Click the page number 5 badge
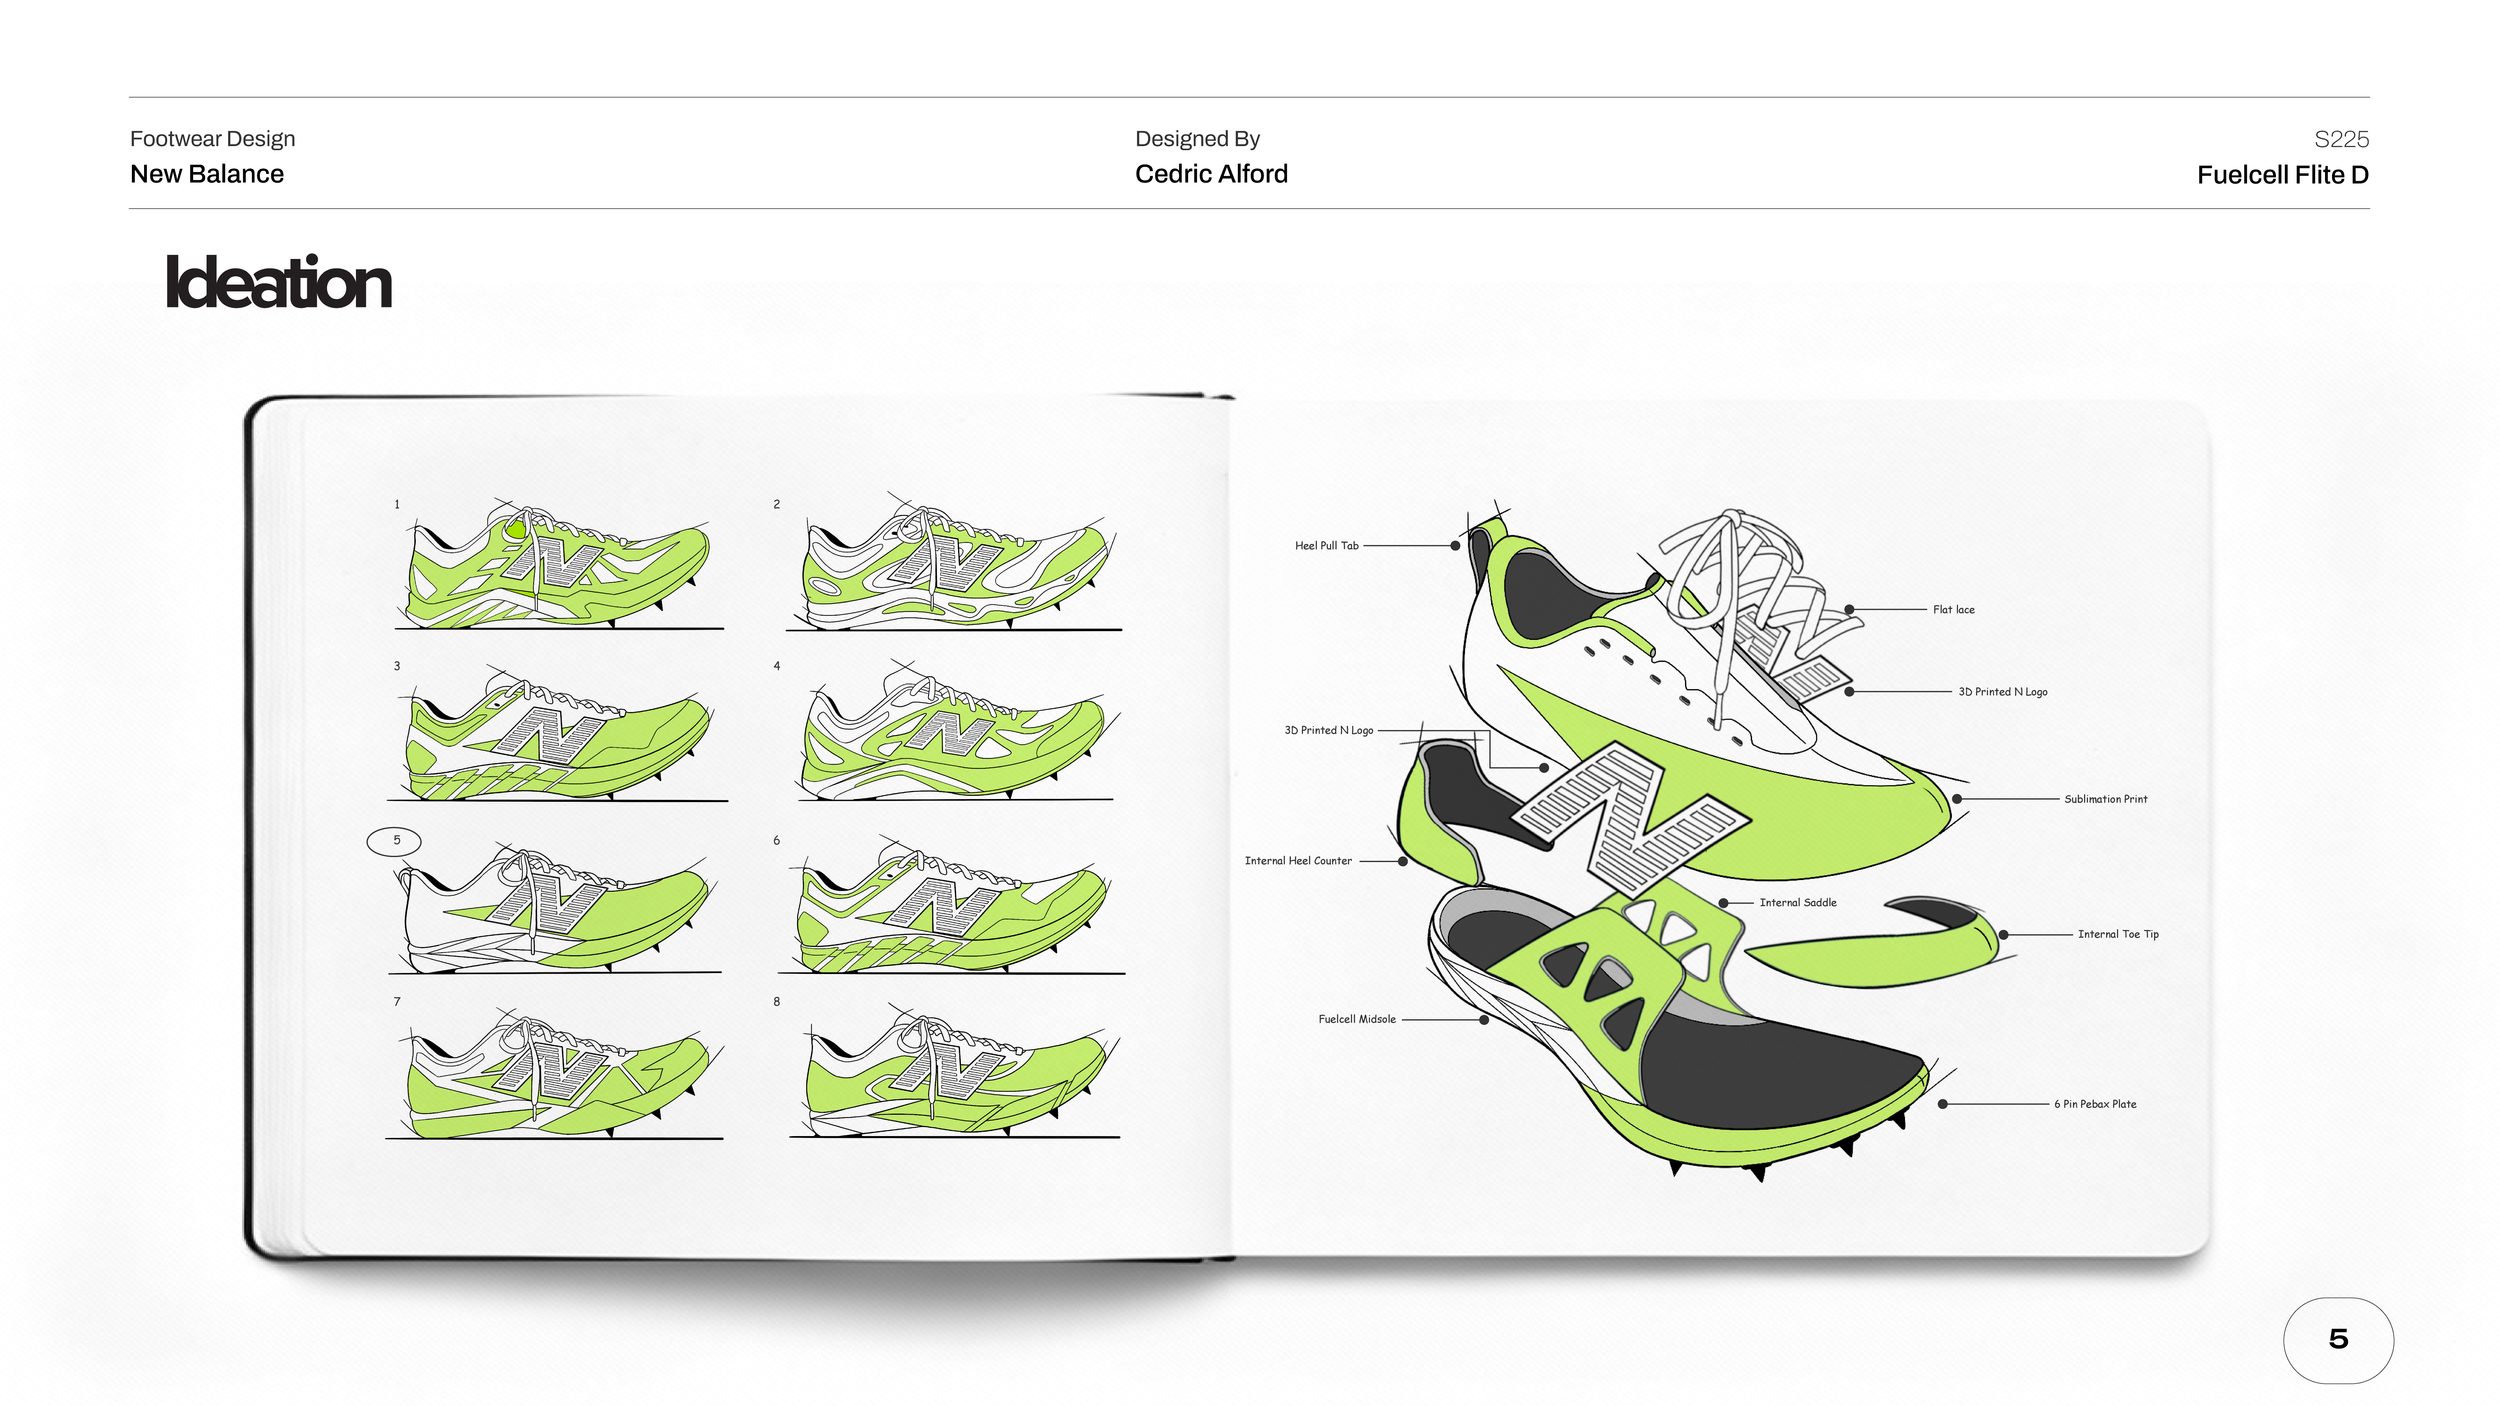Viewport: 2500px width, 1406px height. [x=2337, y=1339]
